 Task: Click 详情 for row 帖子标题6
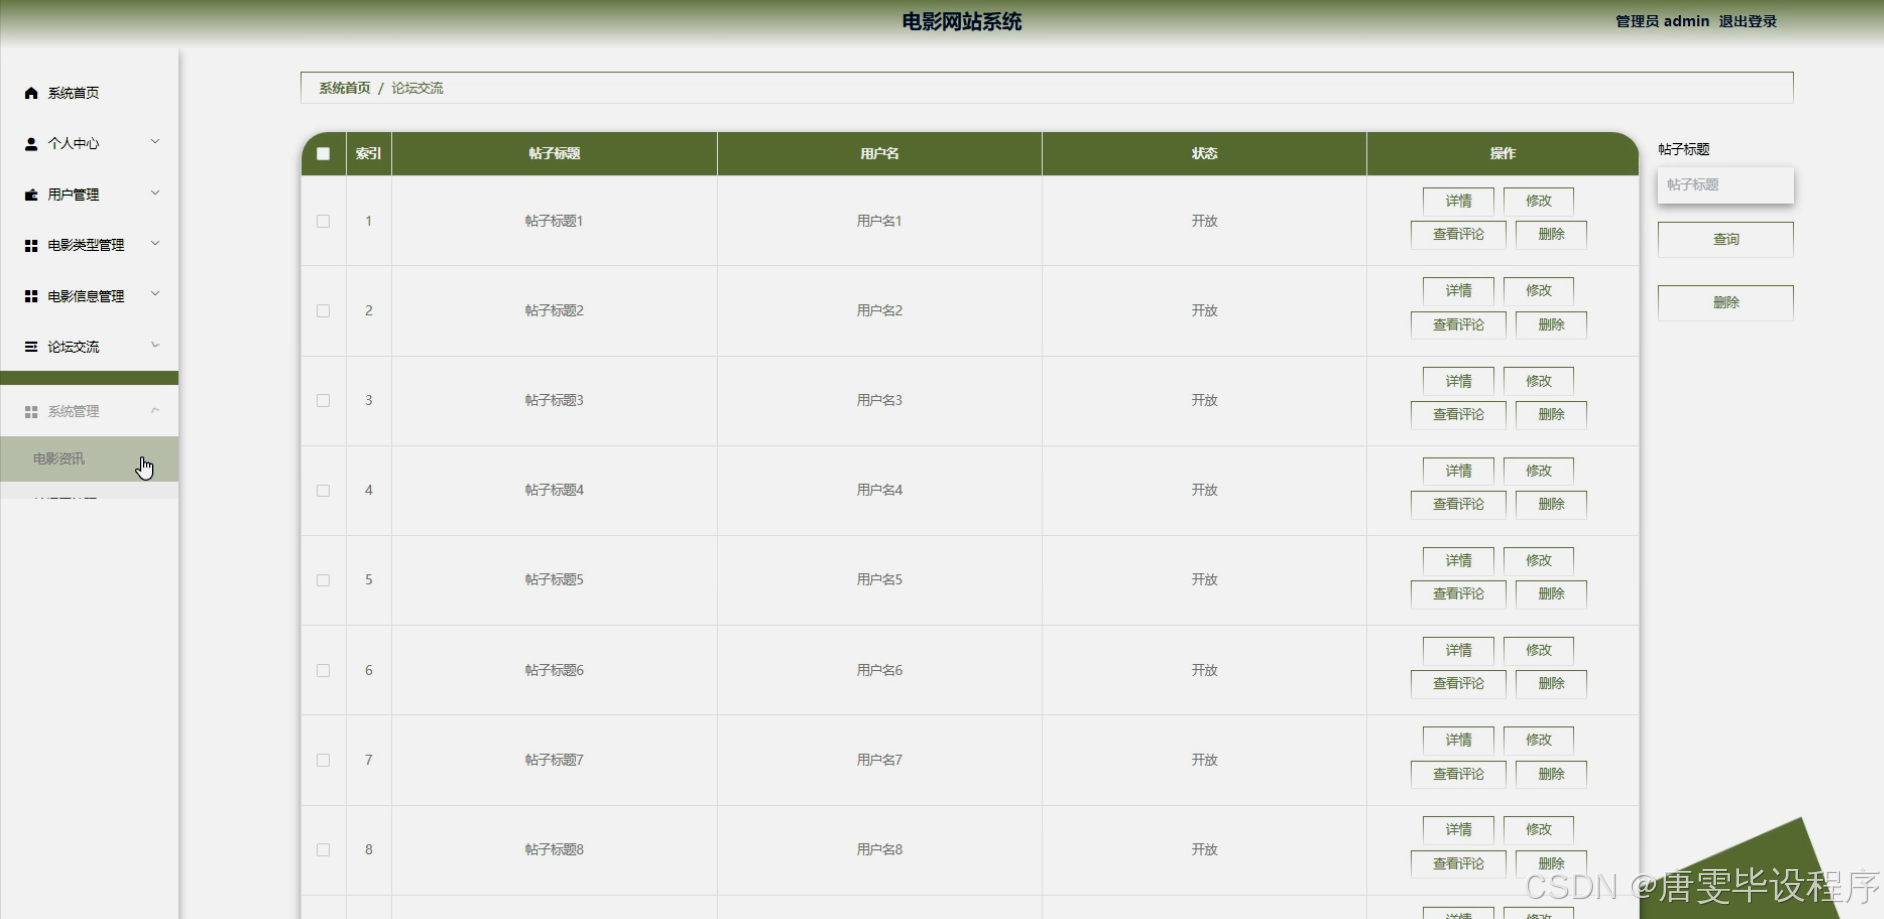[x=1458, y=650]
